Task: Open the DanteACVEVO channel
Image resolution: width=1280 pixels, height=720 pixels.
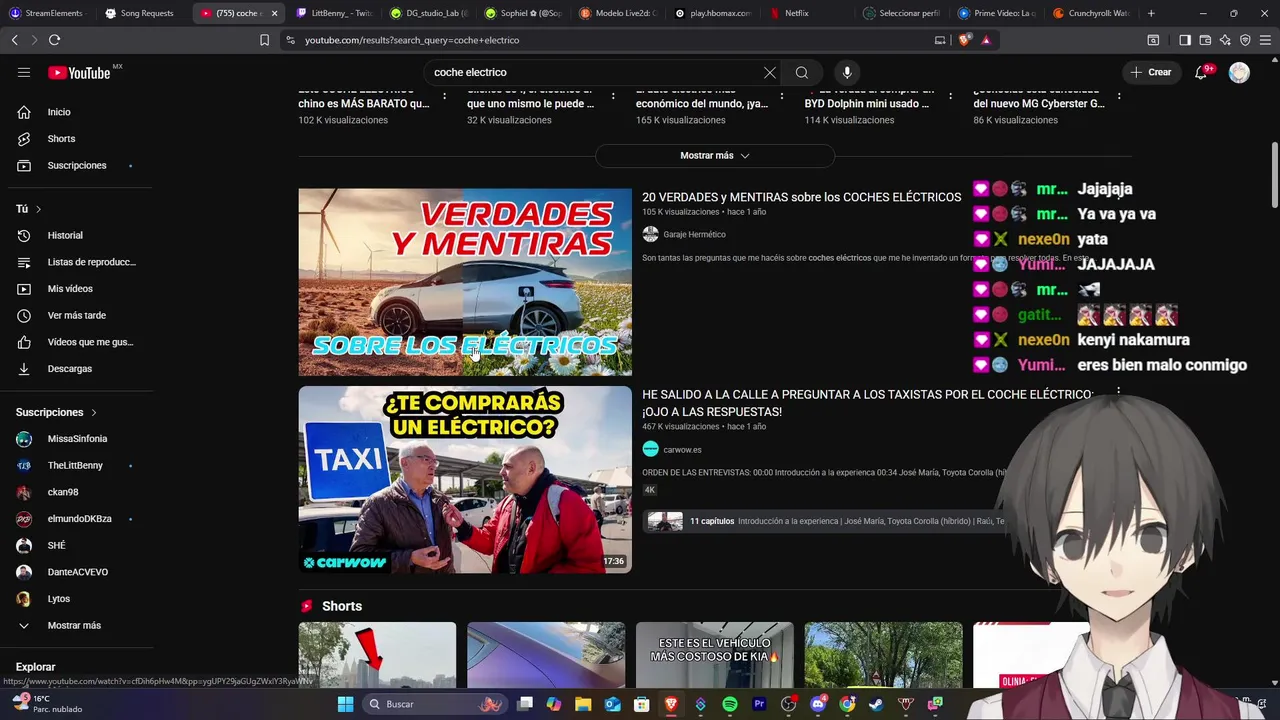Action: (x=80, y=572)
